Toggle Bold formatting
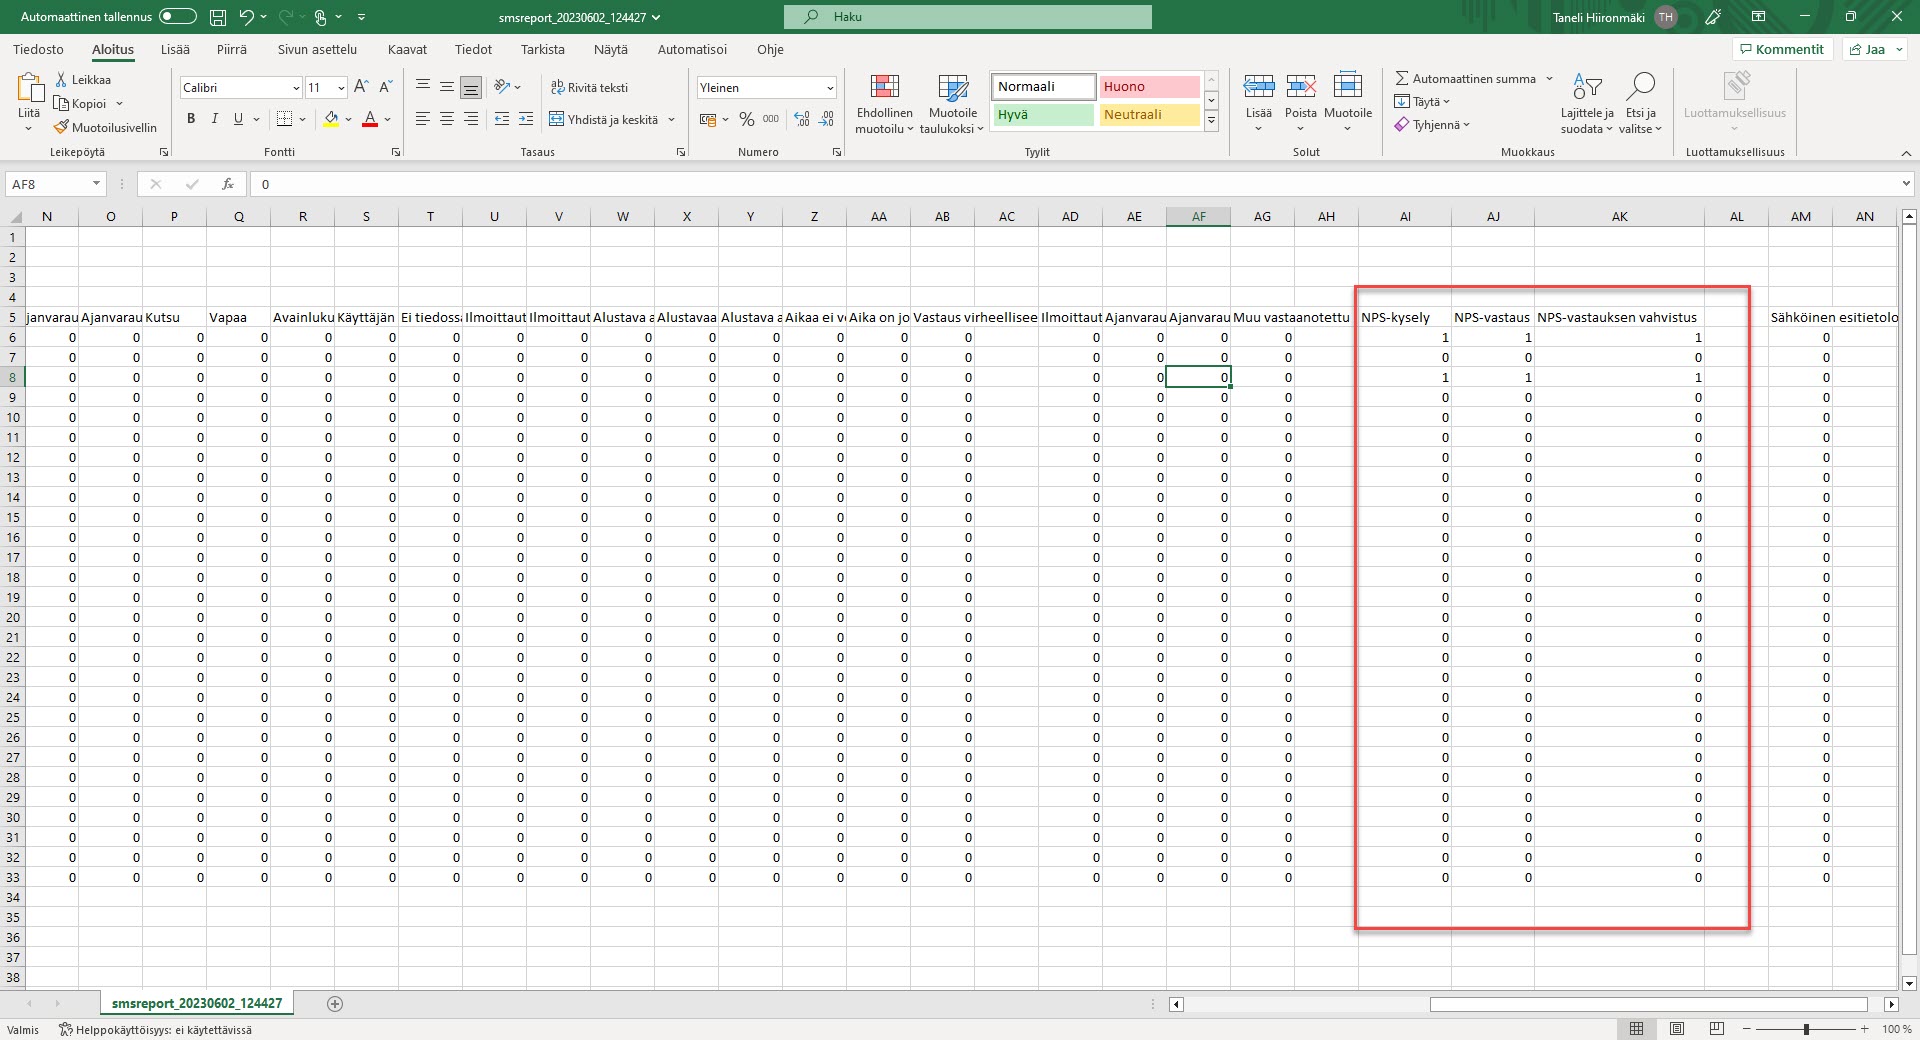1920x1040 pixels. click(191, 119)
